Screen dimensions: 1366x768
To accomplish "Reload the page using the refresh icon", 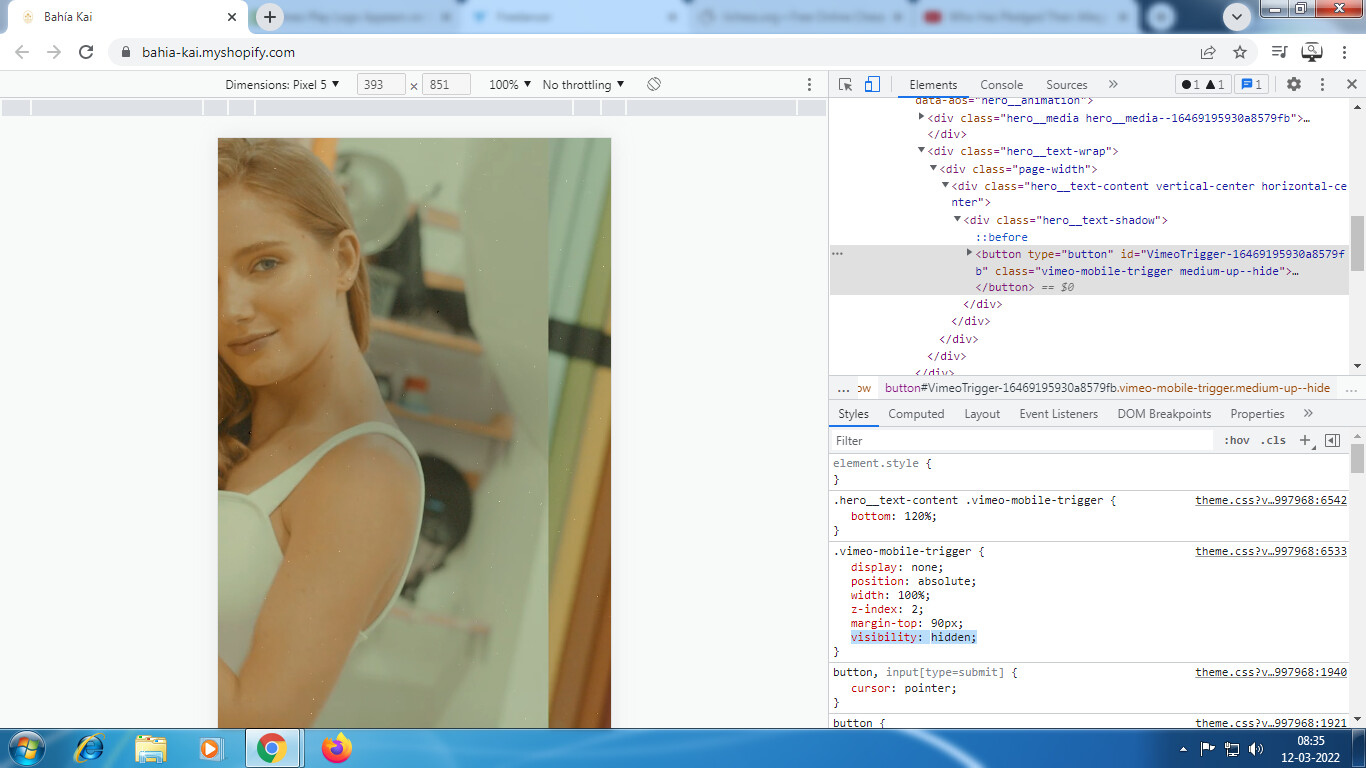I will (x=86, y=52).
